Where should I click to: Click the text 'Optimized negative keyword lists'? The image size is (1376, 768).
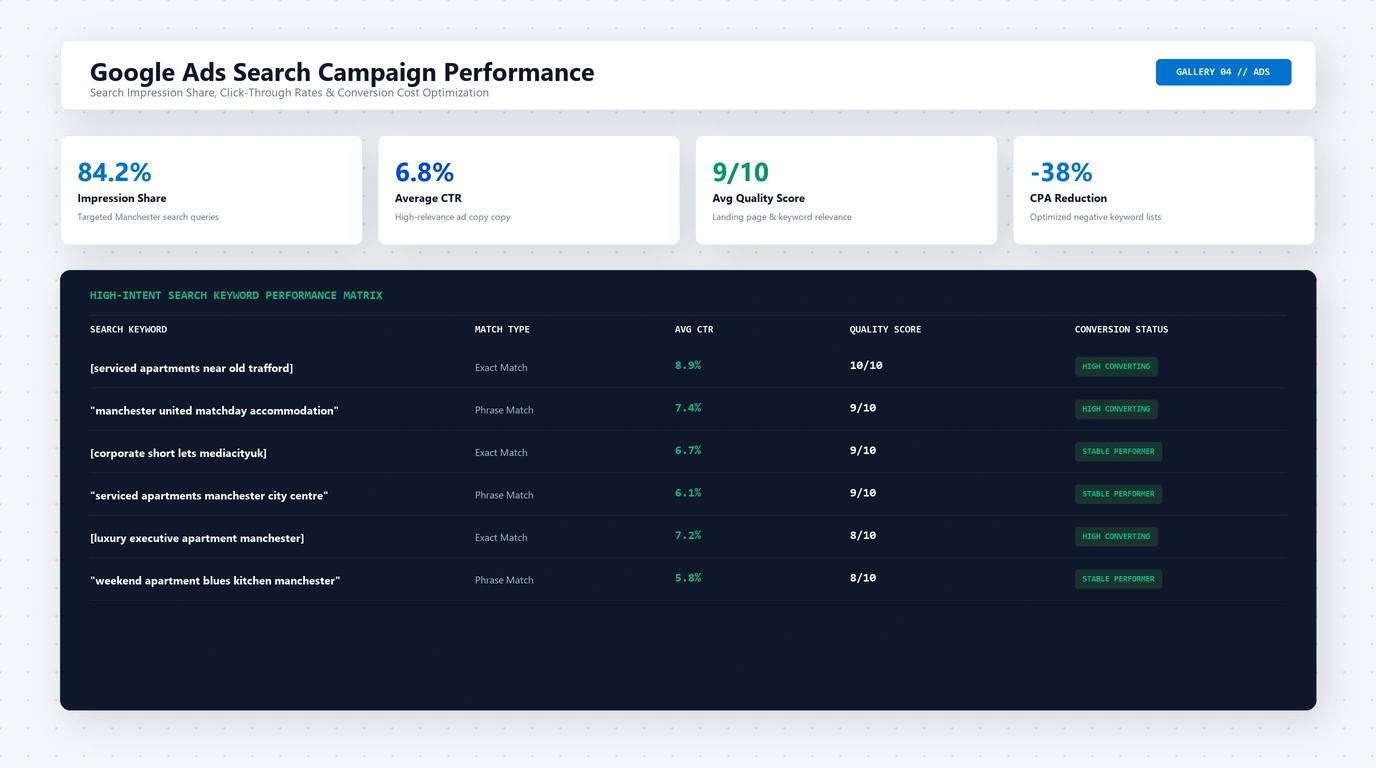1096,217
